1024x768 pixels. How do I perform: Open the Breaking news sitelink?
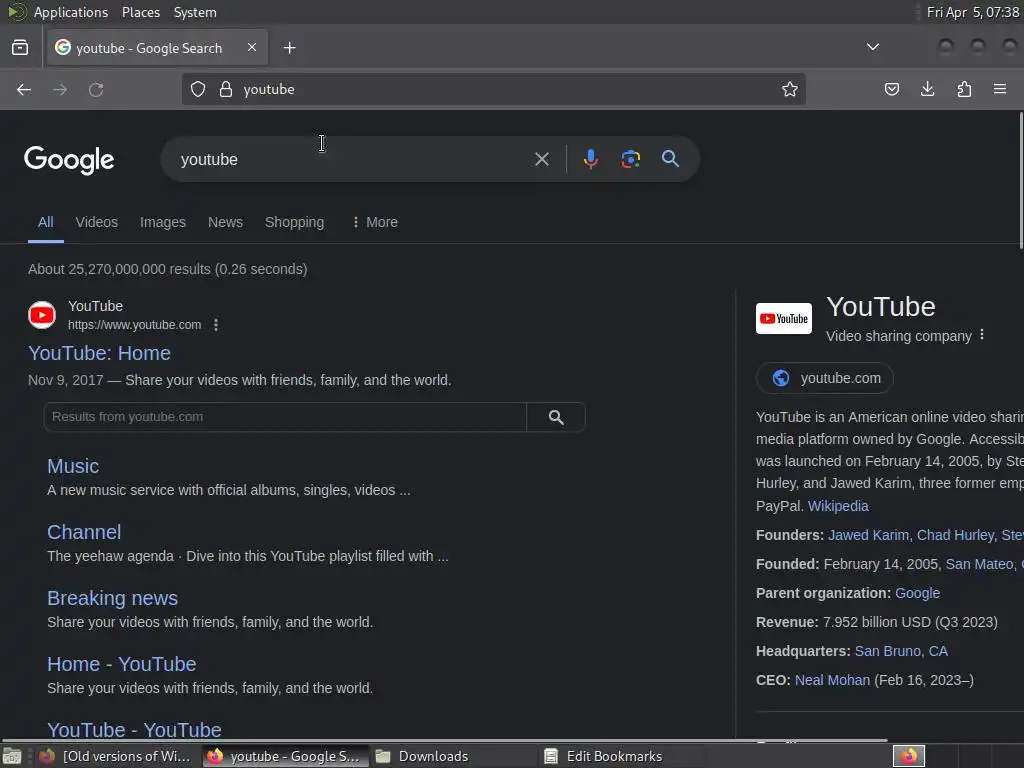coord(112,598)
